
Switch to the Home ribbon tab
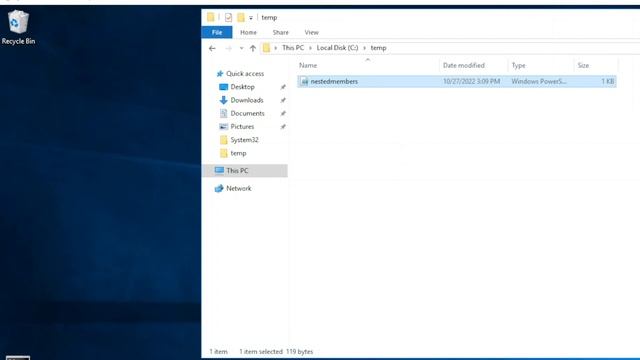click(x=248, y=32)
